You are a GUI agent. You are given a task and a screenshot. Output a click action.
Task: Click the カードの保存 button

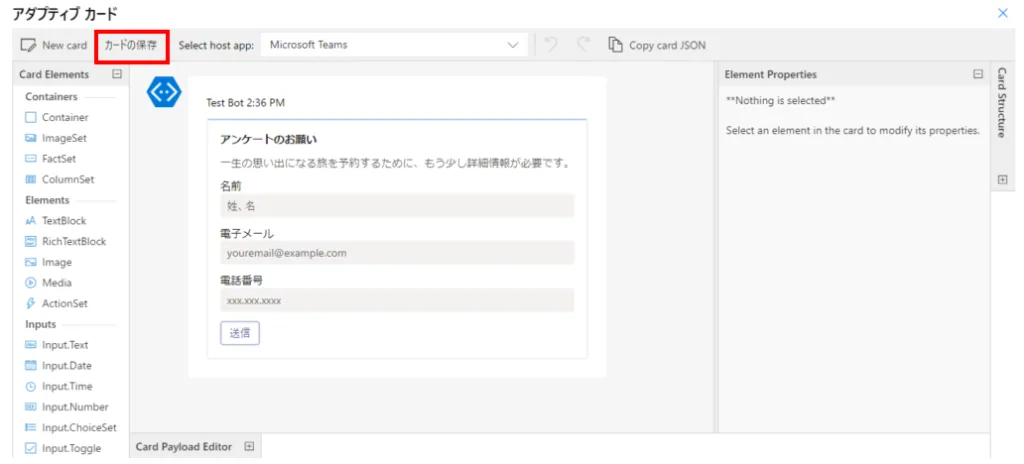point(131,45)
